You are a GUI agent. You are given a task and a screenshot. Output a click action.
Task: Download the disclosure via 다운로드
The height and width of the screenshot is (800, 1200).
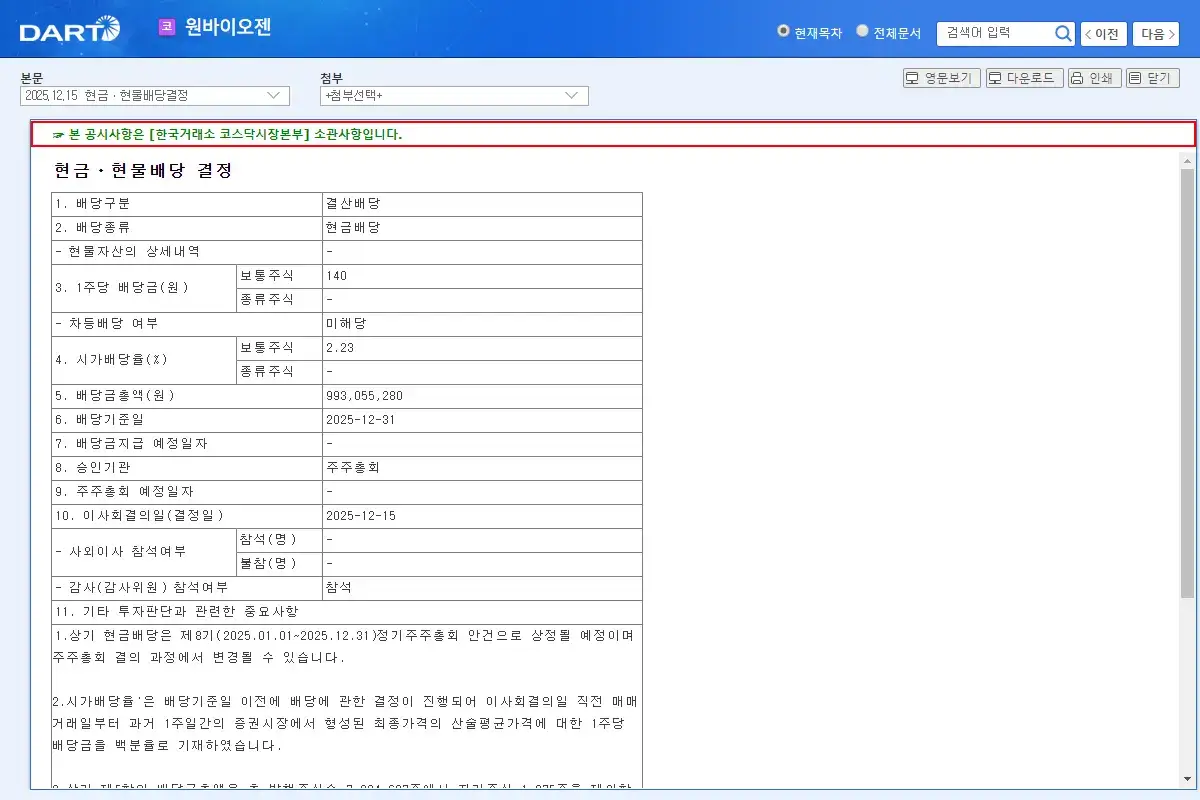1024,76
